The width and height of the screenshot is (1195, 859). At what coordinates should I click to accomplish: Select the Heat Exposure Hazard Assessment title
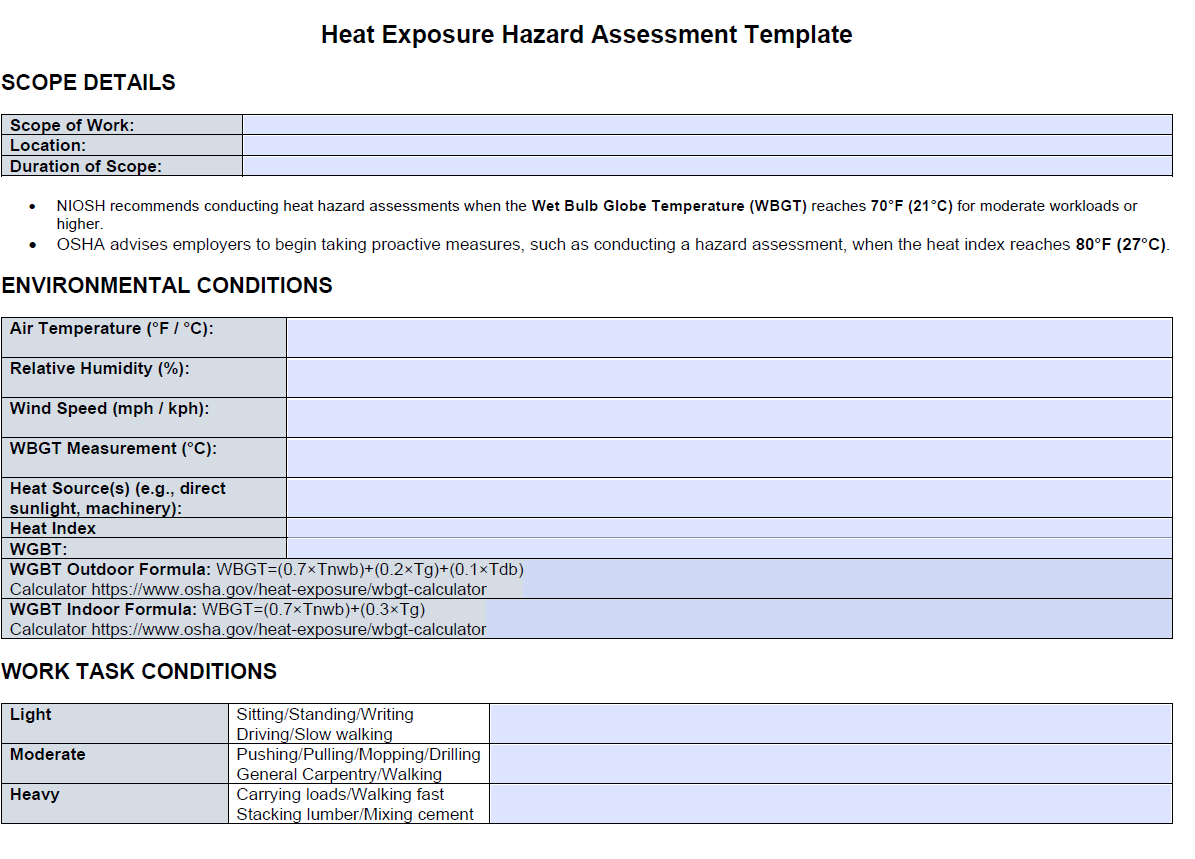click(x=585, y=34)
